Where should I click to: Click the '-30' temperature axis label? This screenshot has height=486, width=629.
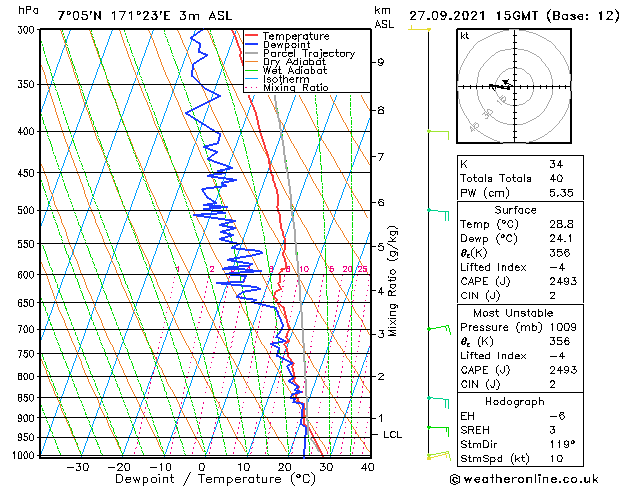pos(77,467)
